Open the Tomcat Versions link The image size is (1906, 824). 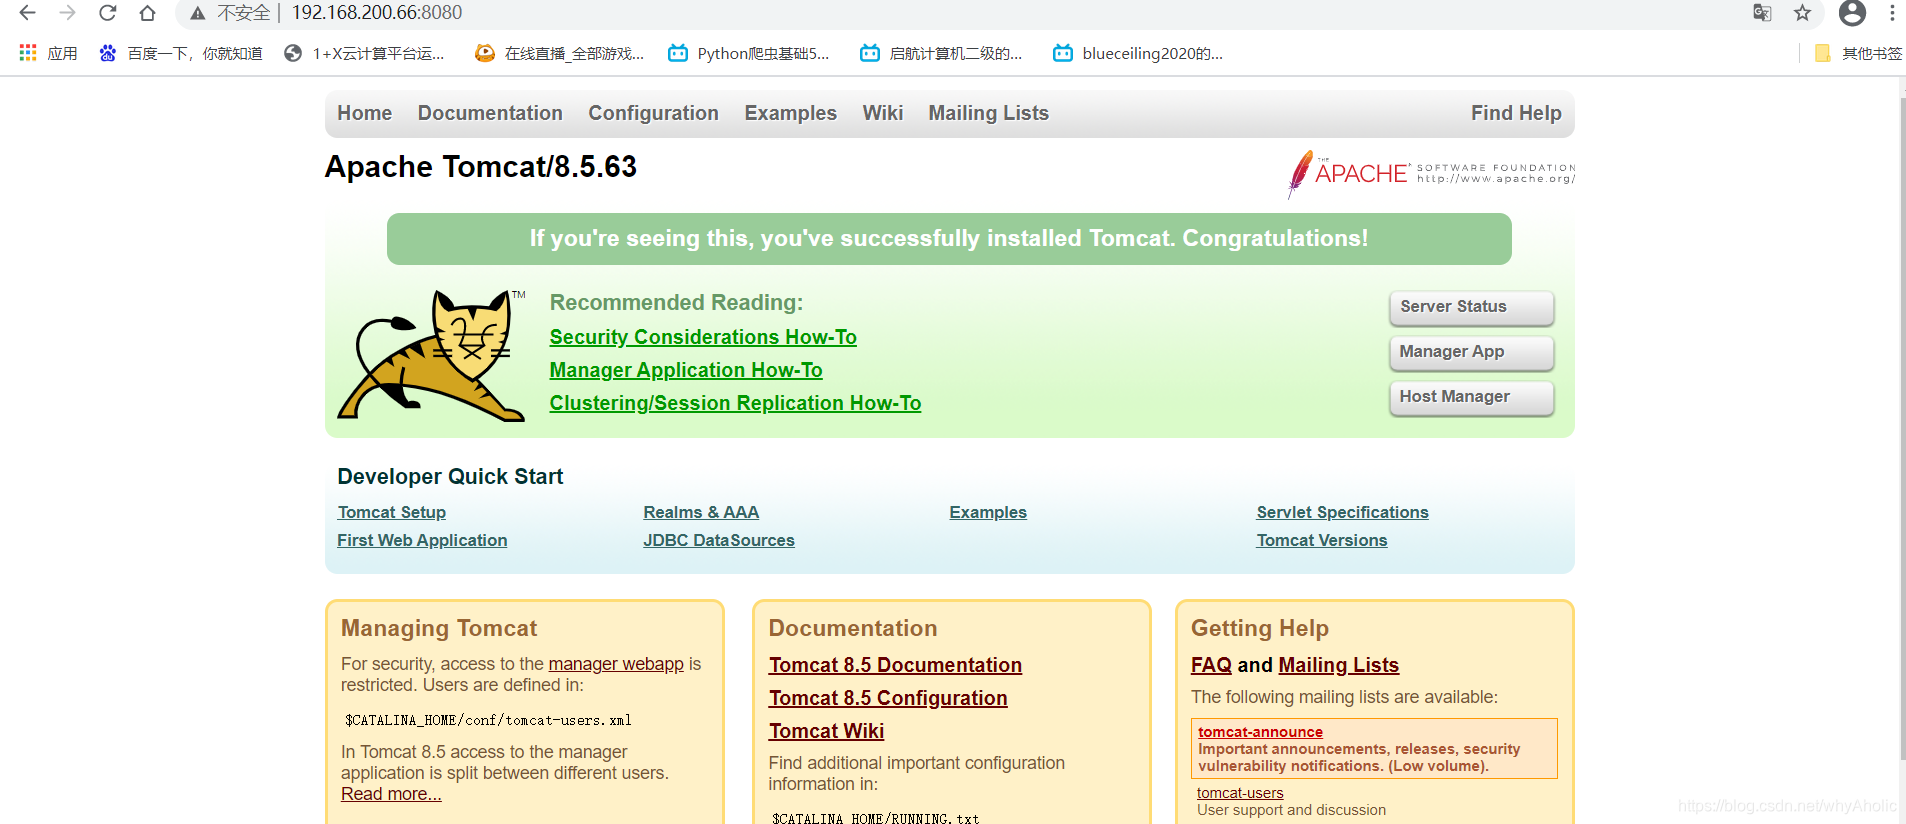coord(1321,540)
